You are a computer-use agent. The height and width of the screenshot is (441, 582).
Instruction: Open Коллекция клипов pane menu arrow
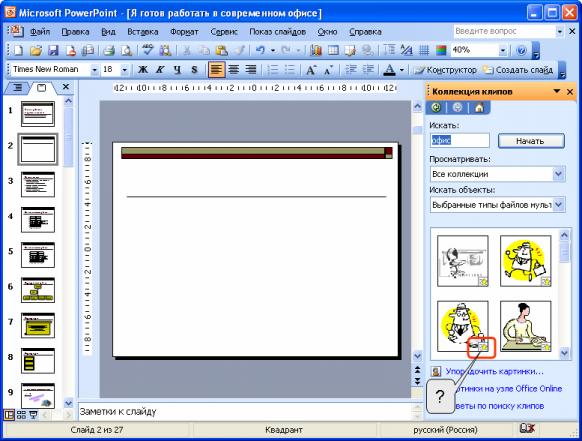tap(557, 91)
